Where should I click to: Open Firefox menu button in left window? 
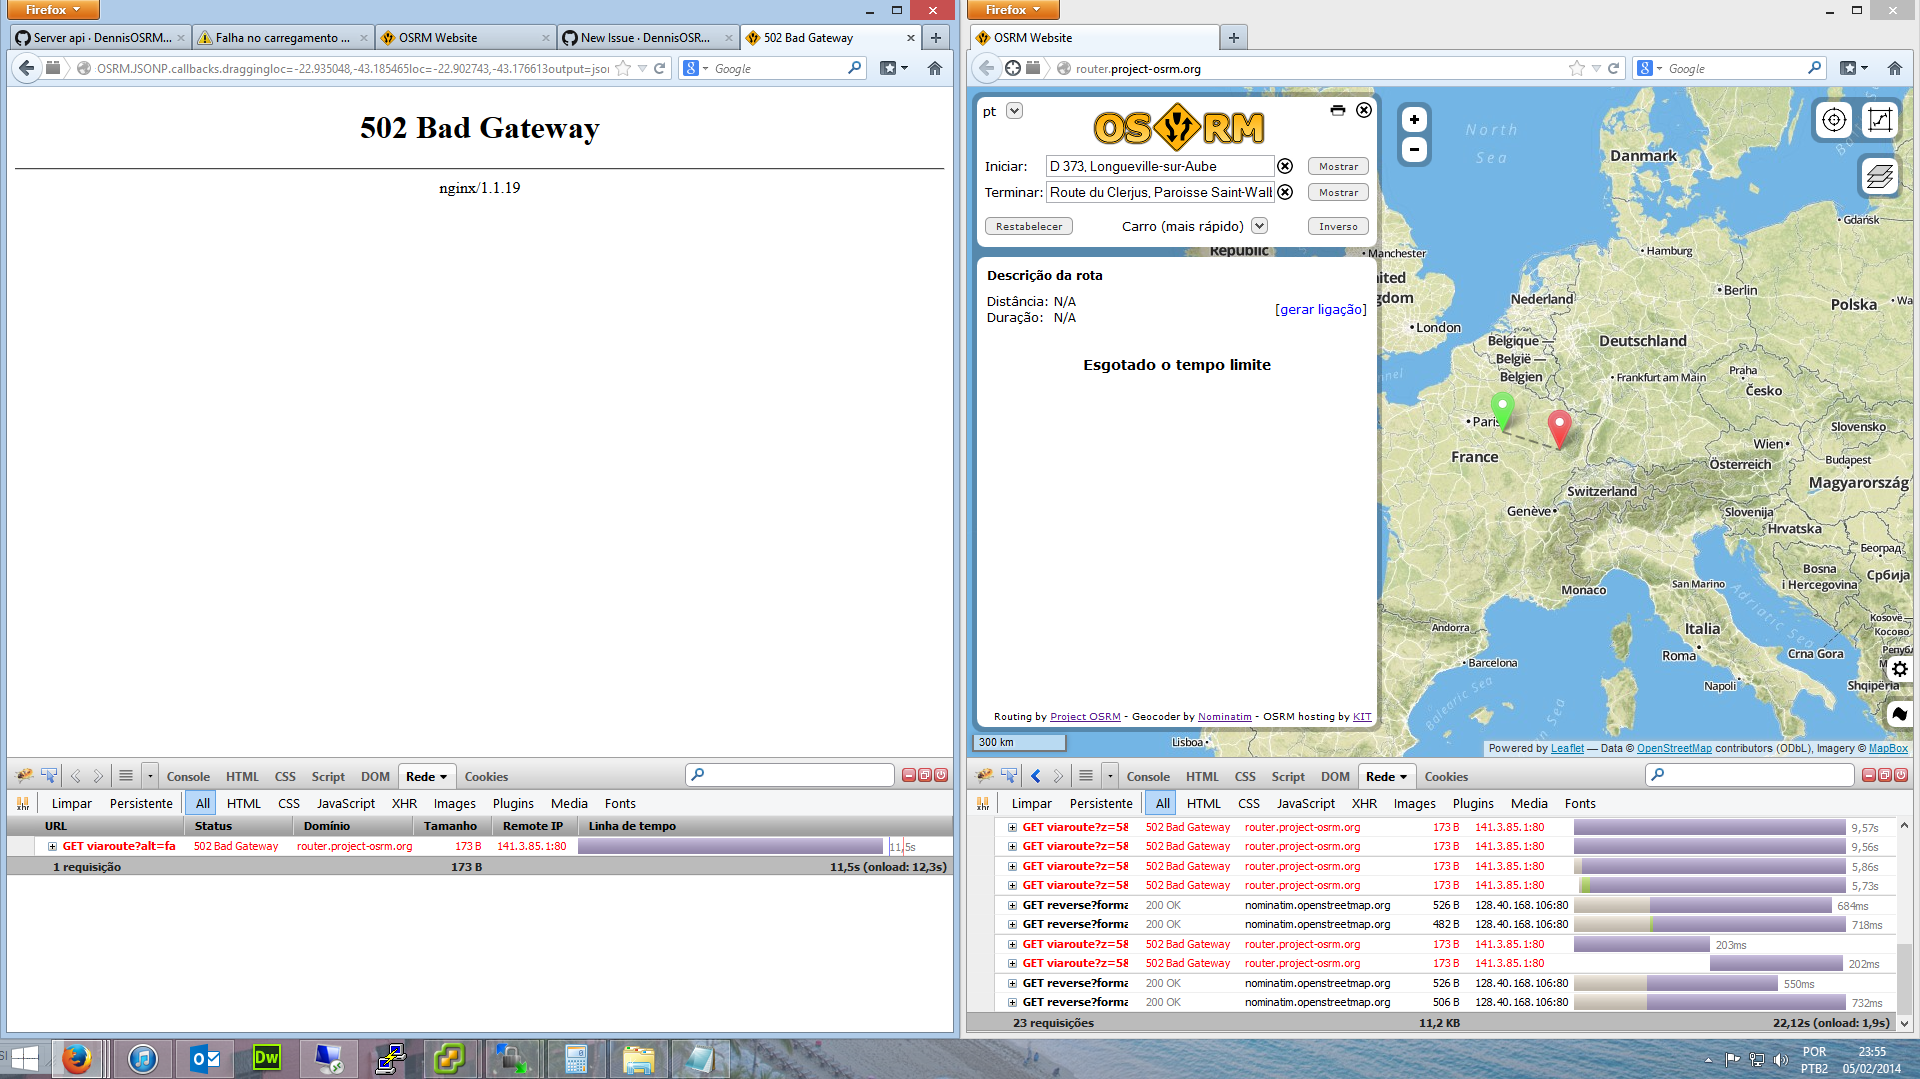[x=53, y=10]
